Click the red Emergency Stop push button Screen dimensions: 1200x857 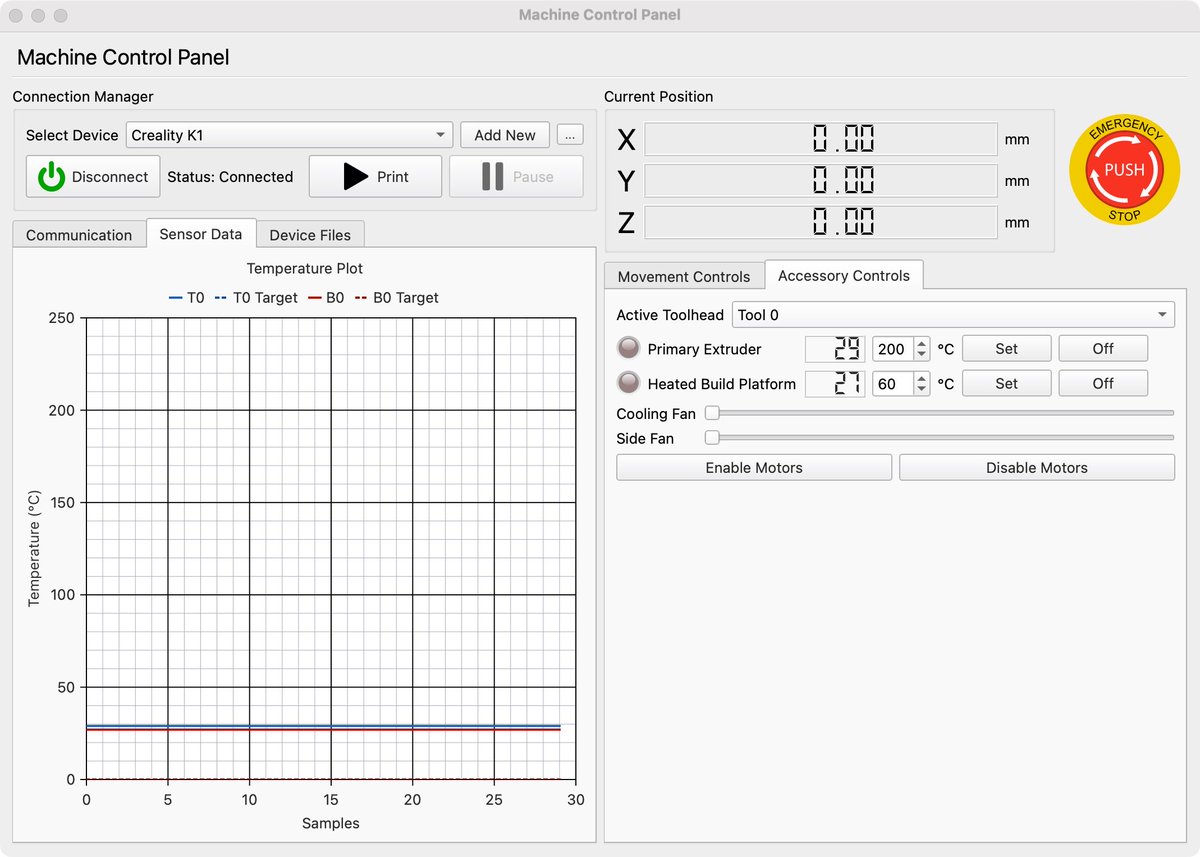coord(1124,170)
